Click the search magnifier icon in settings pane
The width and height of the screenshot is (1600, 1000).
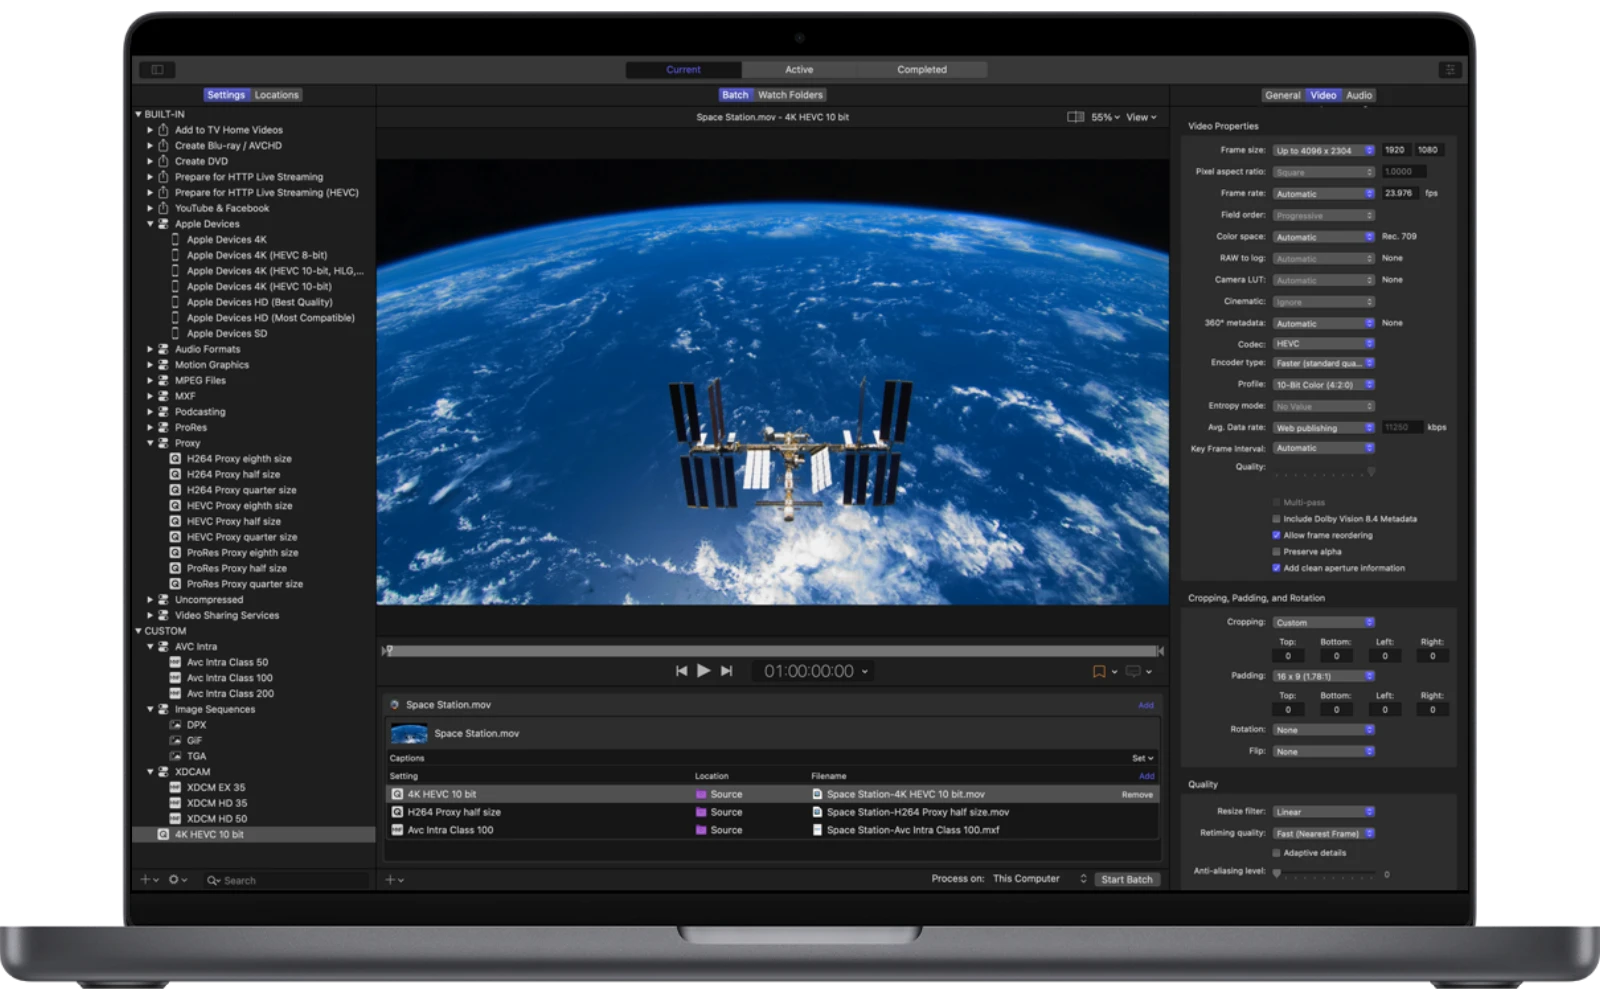[213, 880]
